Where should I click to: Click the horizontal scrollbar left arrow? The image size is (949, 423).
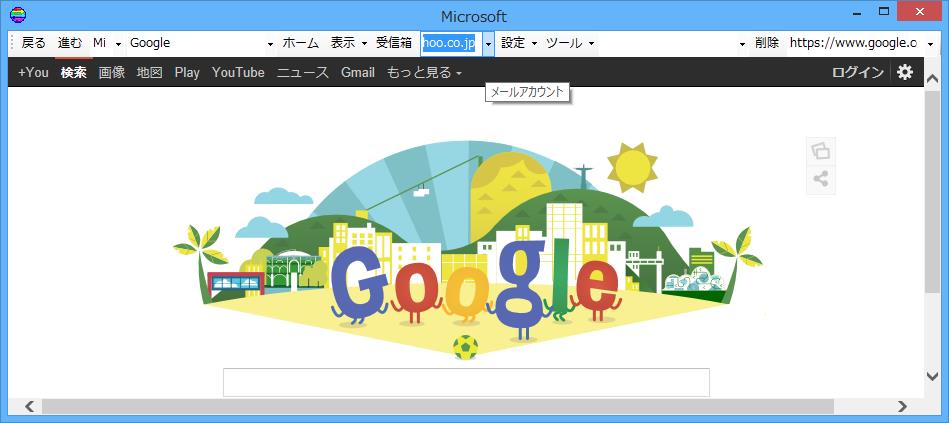point(29,406)
